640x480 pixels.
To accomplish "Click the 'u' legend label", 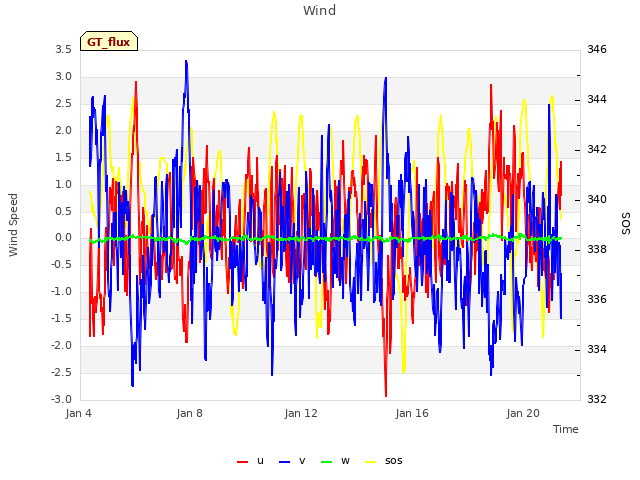I will click(x=260, y=461).
